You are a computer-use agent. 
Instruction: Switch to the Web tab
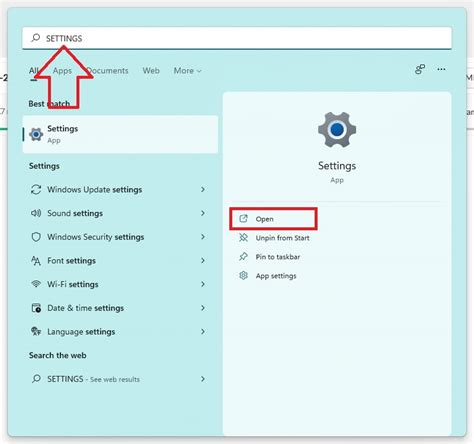[151, 71]
